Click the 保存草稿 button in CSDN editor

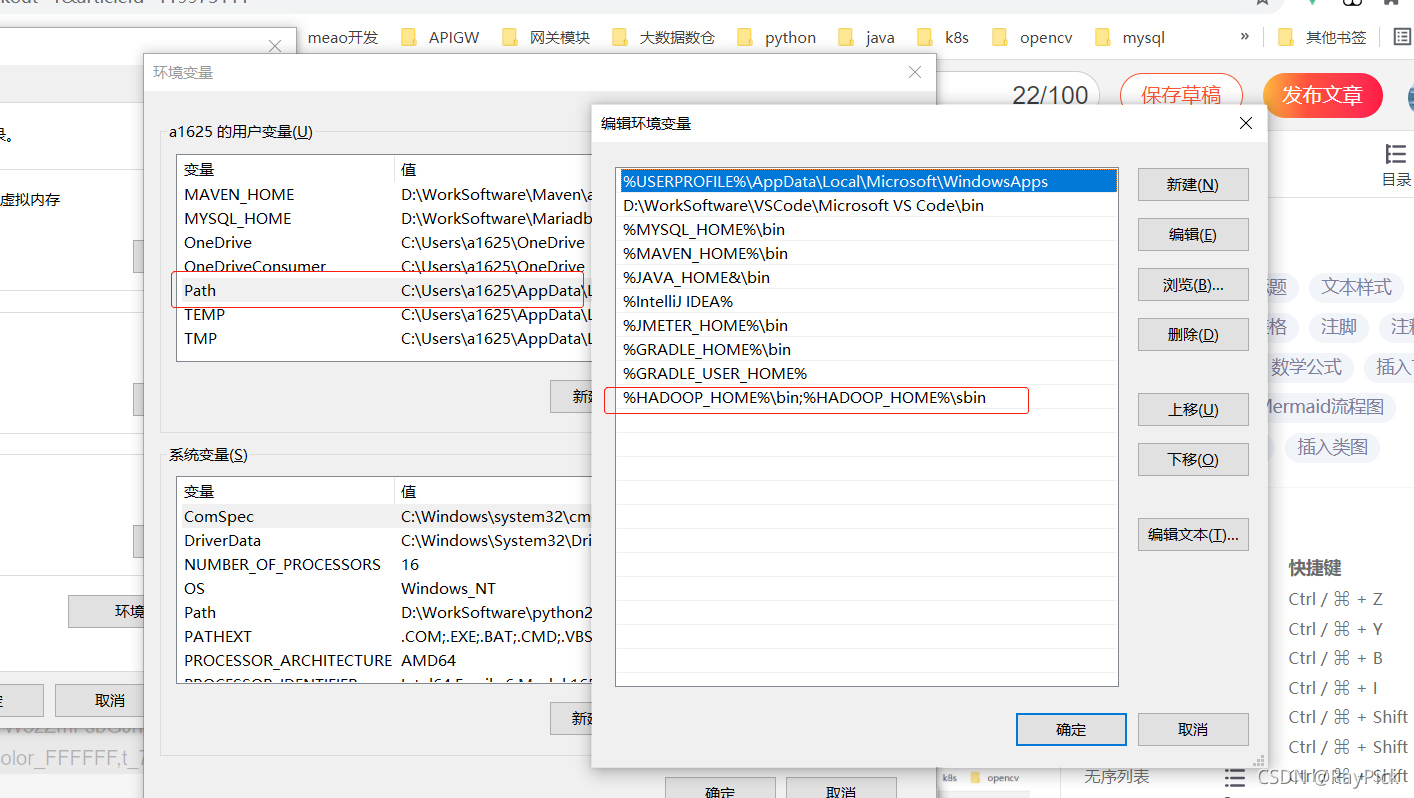pyautogui.click(x=1181, y=95)
